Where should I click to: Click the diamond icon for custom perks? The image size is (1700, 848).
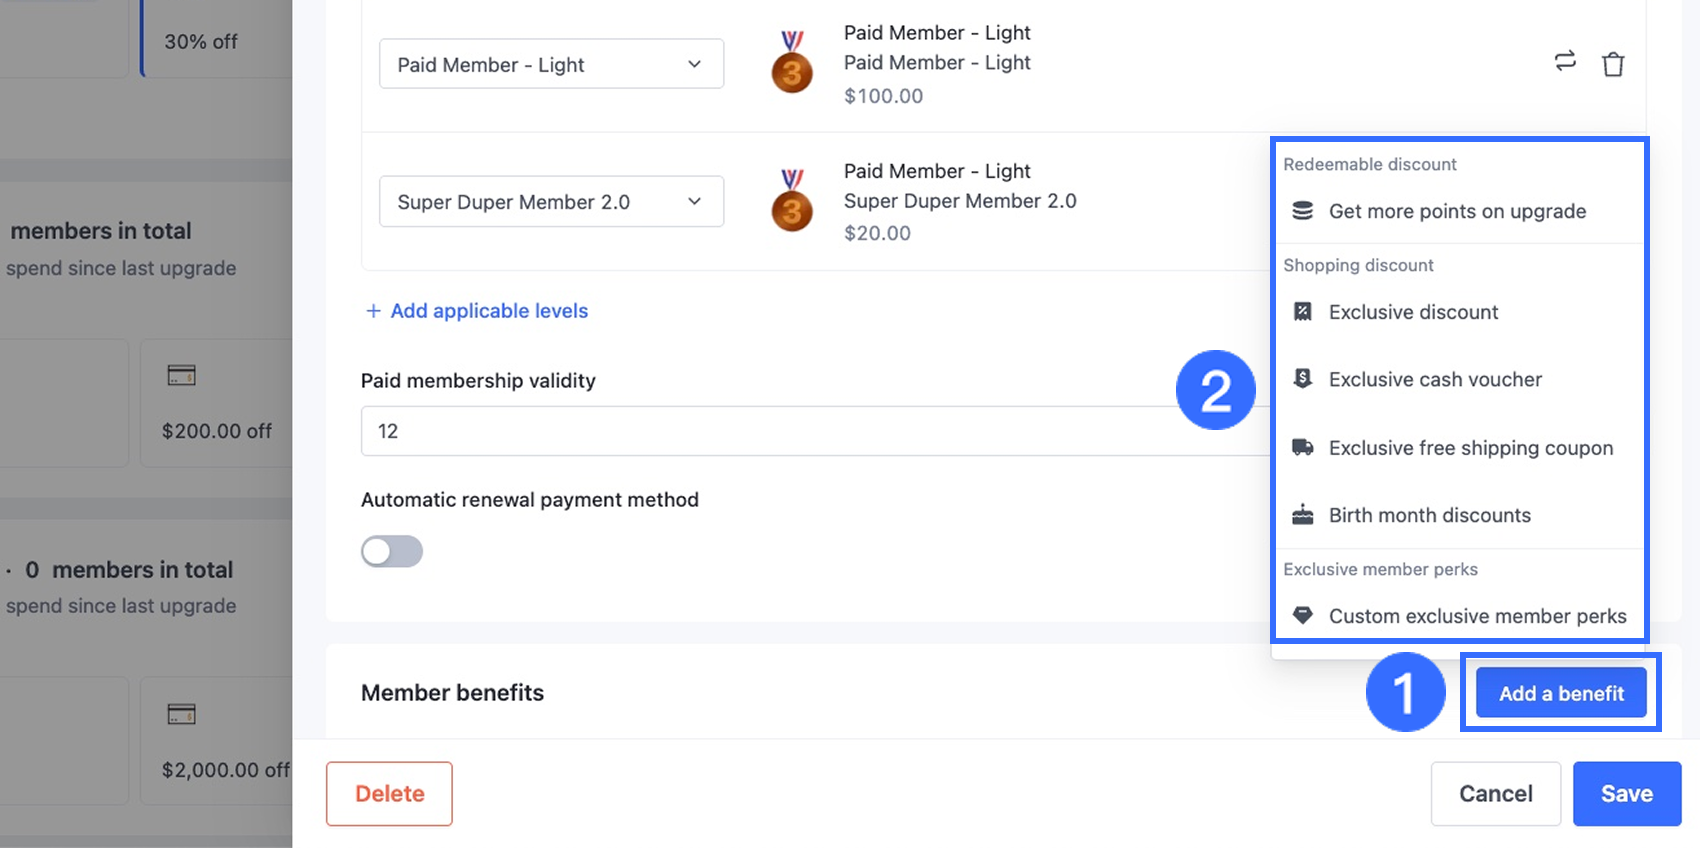[1302, 615]
